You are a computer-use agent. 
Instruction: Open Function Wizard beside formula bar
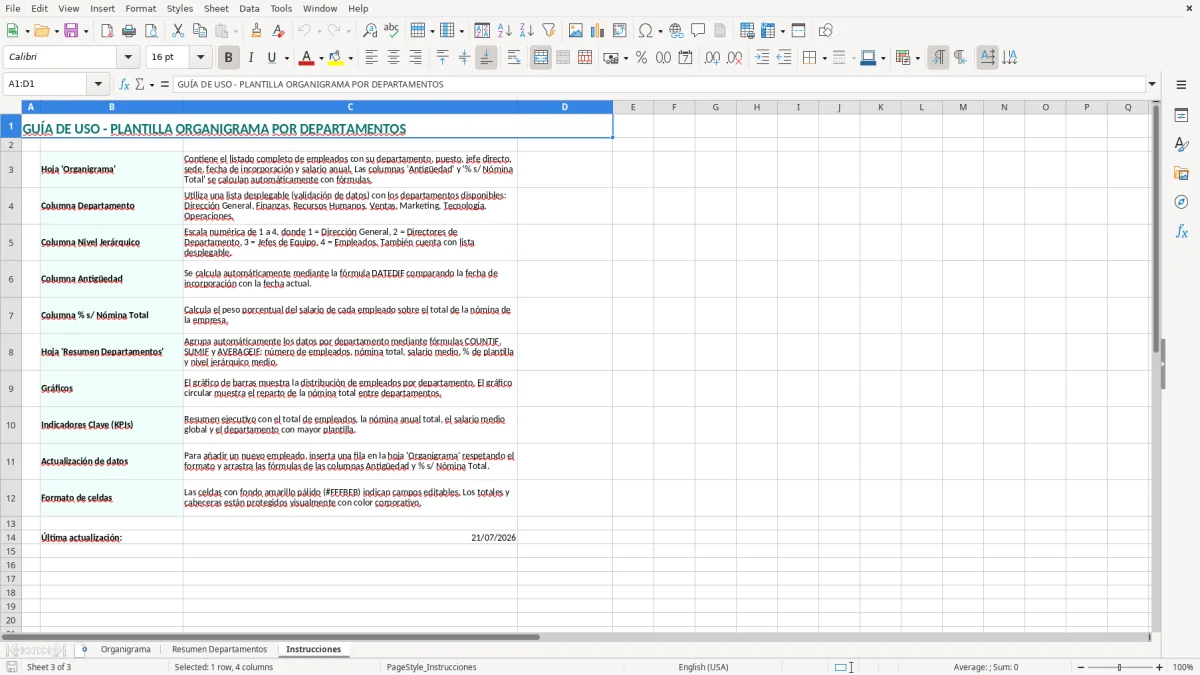pyautogui.click(x=124, y=84)
